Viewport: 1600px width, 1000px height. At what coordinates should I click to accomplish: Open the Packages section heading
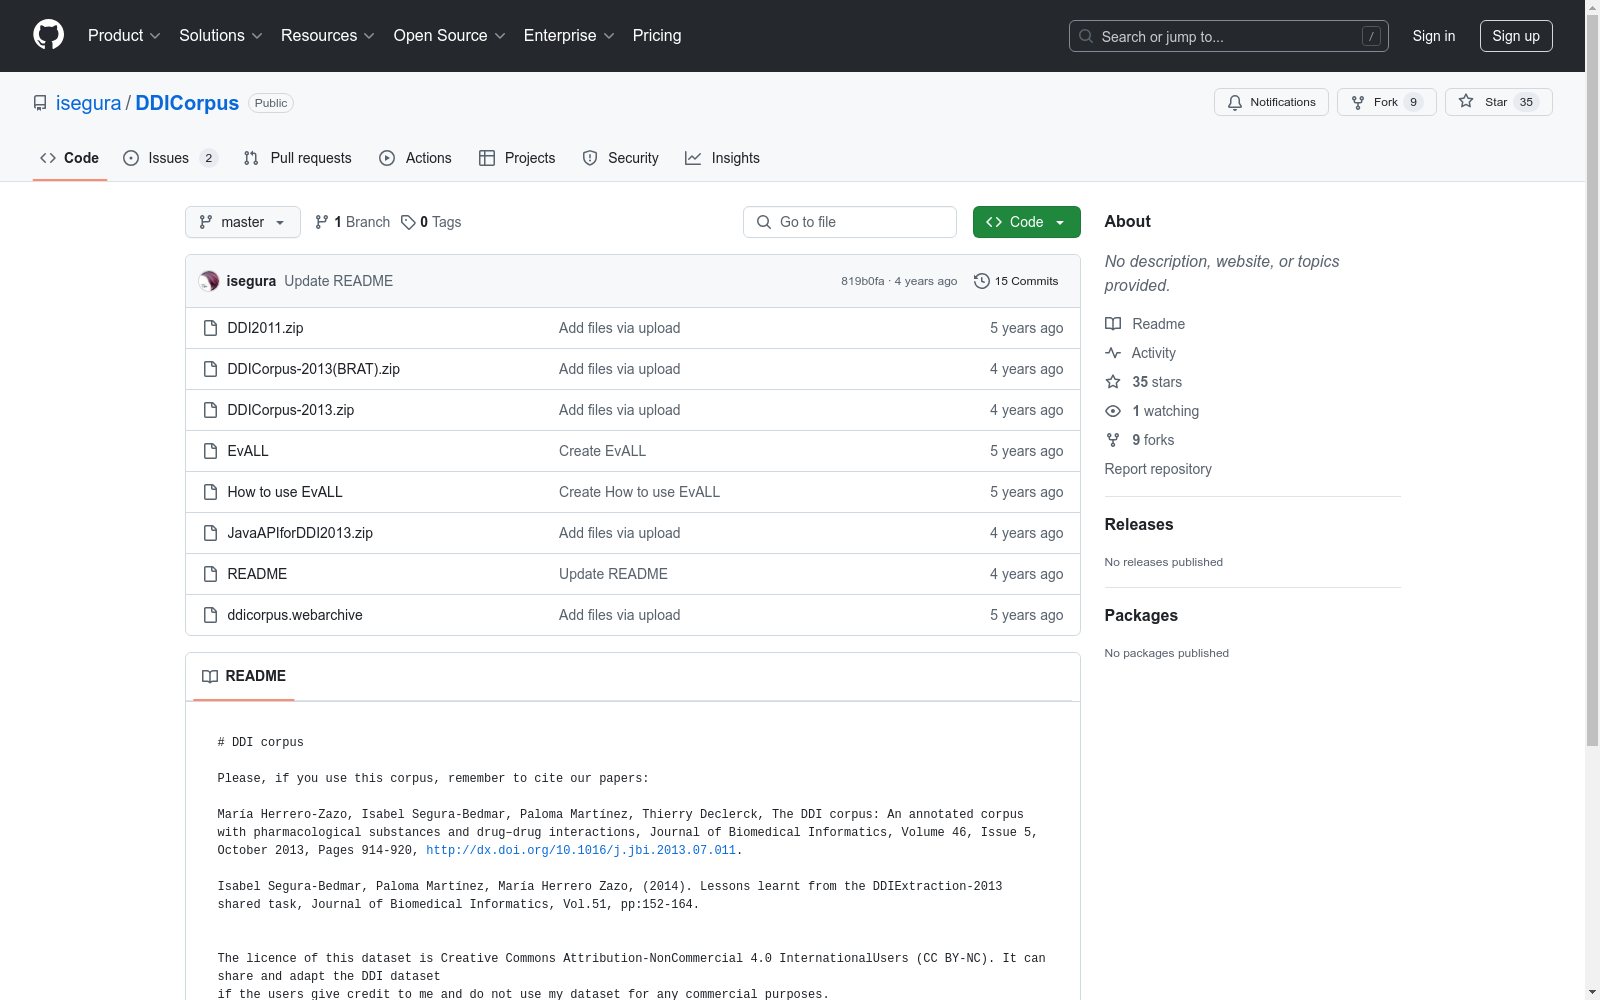point(1141,615)
